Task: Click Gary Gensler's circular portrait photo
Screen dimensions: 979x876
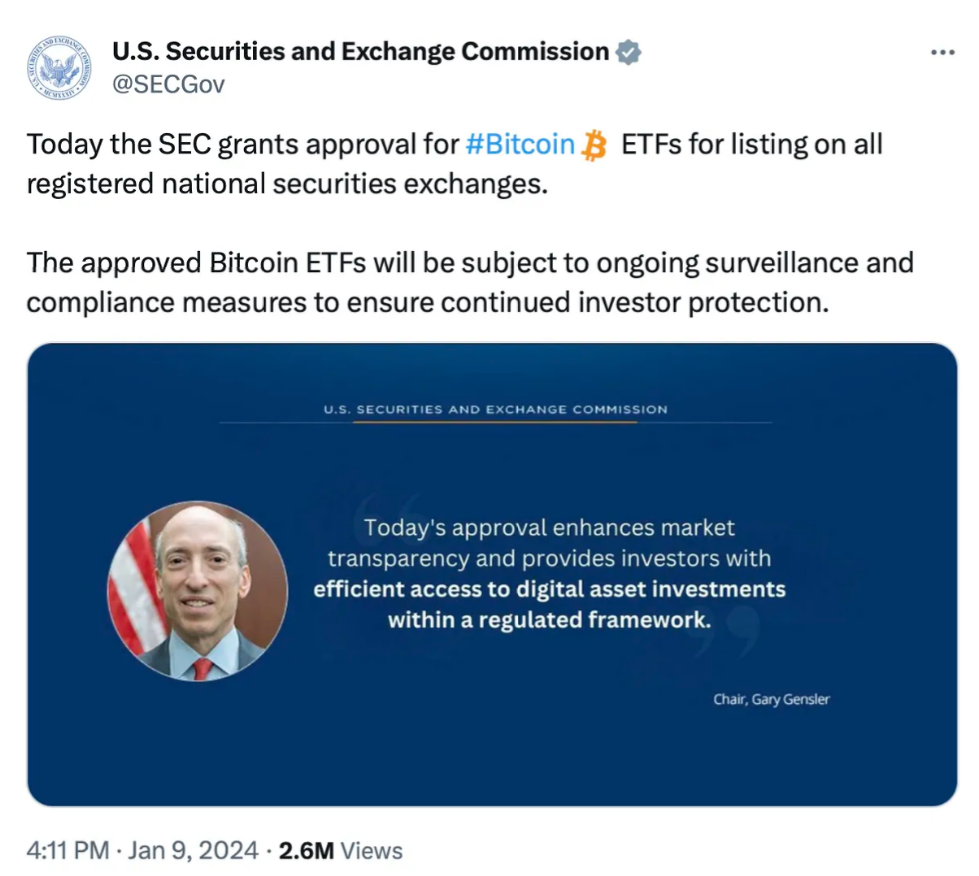Action: click(x=198, y=592)
